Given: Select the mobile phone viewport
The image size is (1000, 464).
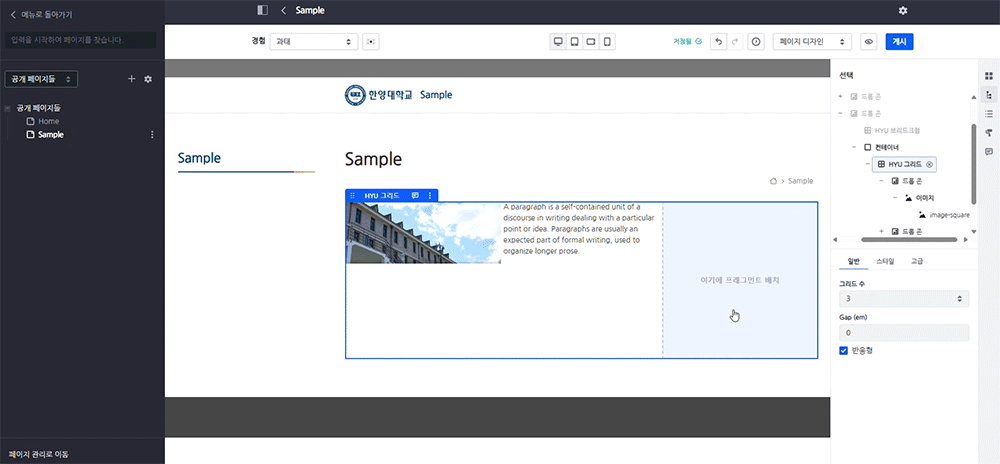Looking at the screenshot, I should point(607,42).
